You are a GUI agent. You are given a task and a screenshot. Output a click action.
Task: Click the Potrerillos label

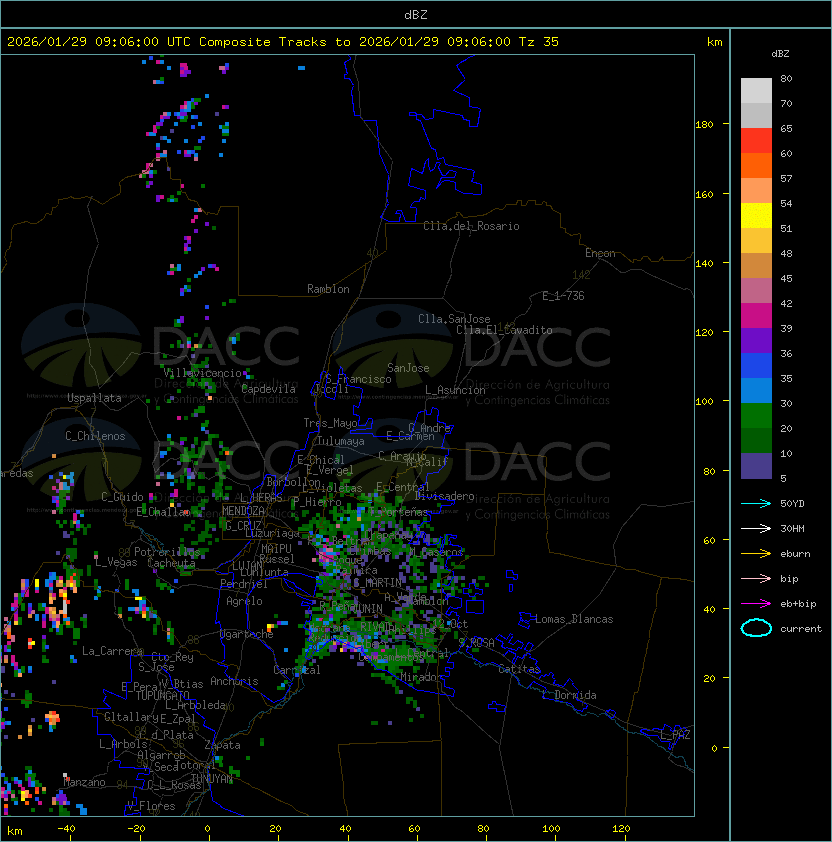tap(167, 552)
